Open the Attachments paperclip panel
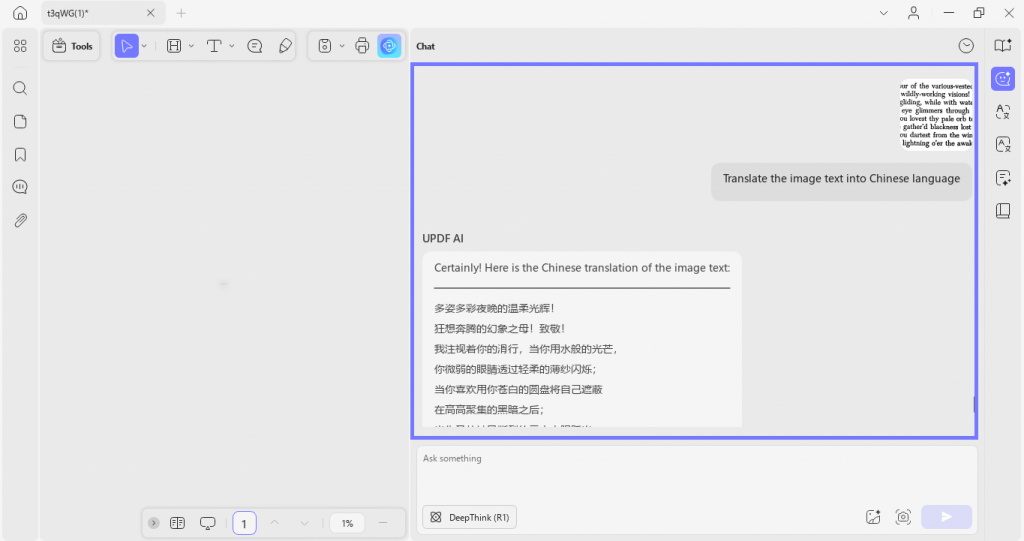This screenshot has height=541, width=1024. pyautogui.click(x=20, y=220)
